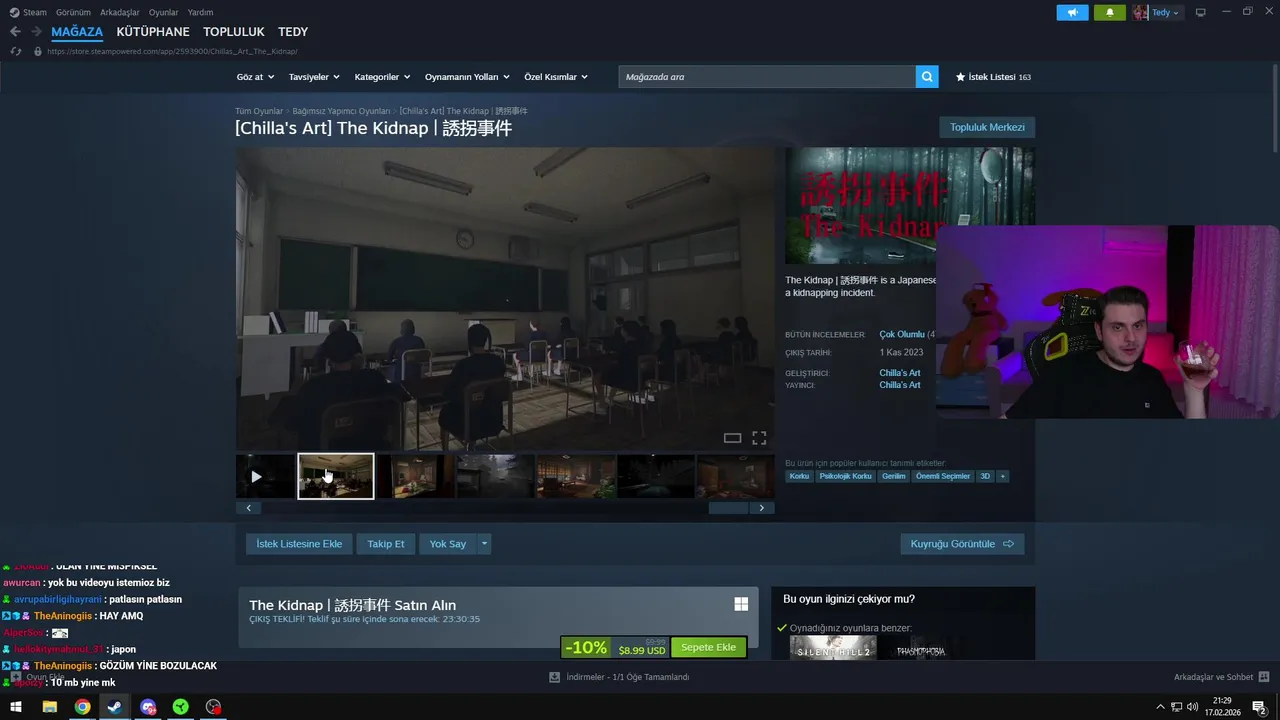
Task: Expand the screenshot to fullscreen
Action: pos(759,438)
